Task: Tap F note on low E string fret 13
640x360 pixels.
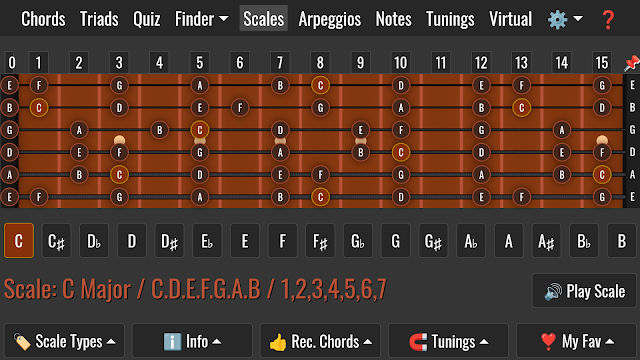Action: click(522, 197)
